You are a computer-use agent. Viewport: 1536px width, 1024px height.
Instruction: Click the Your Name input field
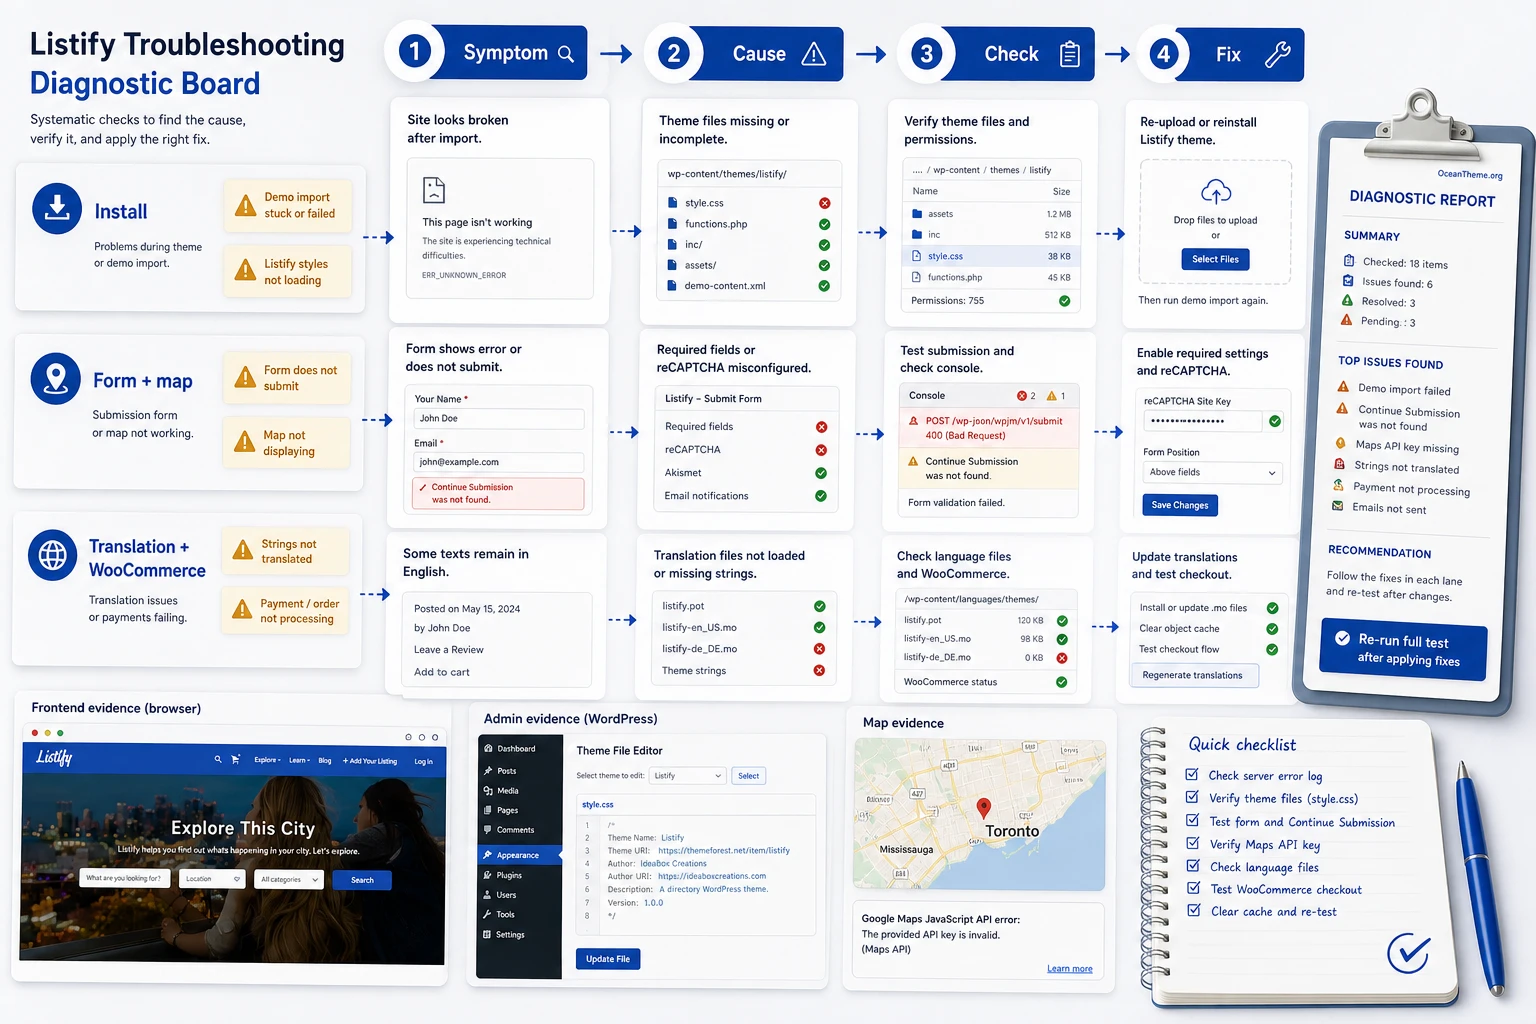coord(499,418)
